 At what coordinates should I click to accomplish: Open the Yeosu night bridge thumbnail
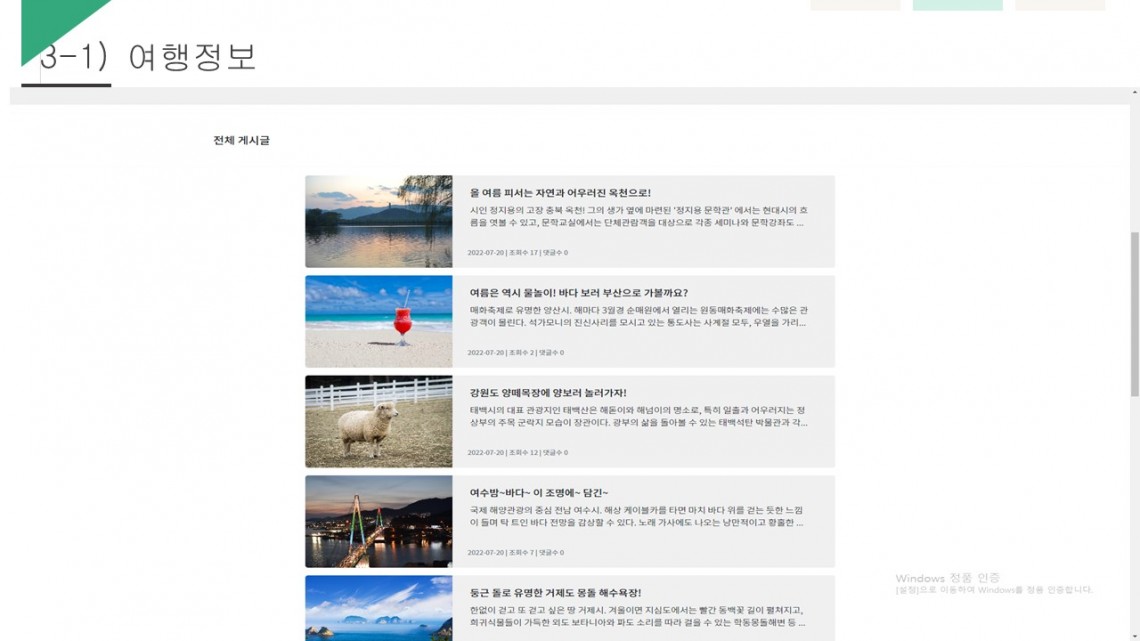click(379, 521)
